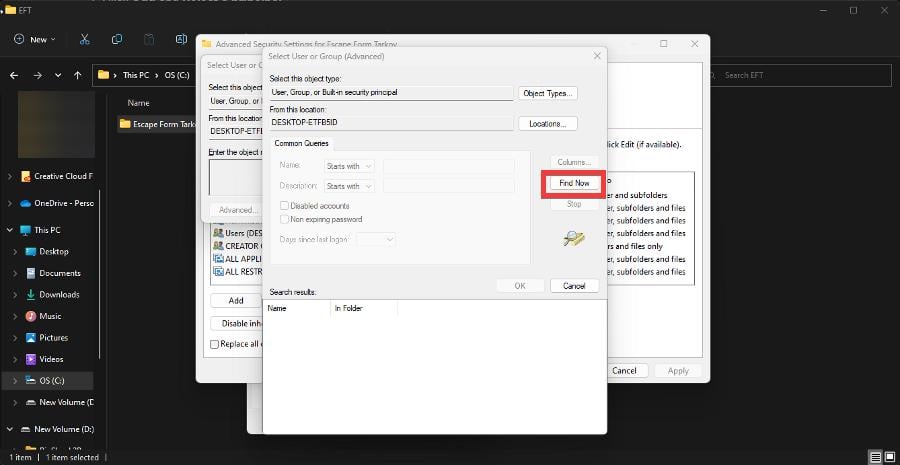Switch Explorer to thumbnails view via status bar icon
This screenshot has height=465, width=900.
tap(889, 457)
